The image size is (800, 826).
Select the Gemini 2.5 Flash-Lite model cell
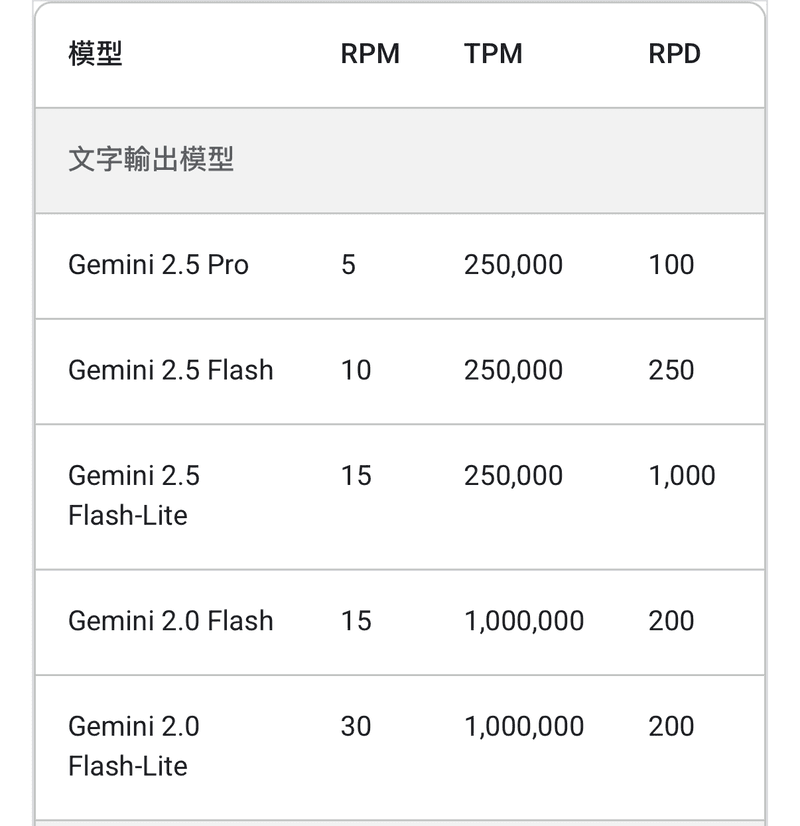click(x=134, y=495)
